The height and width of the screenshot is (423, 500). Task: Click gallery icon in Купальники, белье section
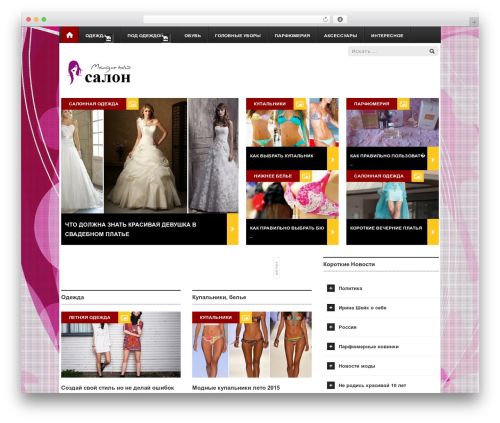click(x=246, y=317)
